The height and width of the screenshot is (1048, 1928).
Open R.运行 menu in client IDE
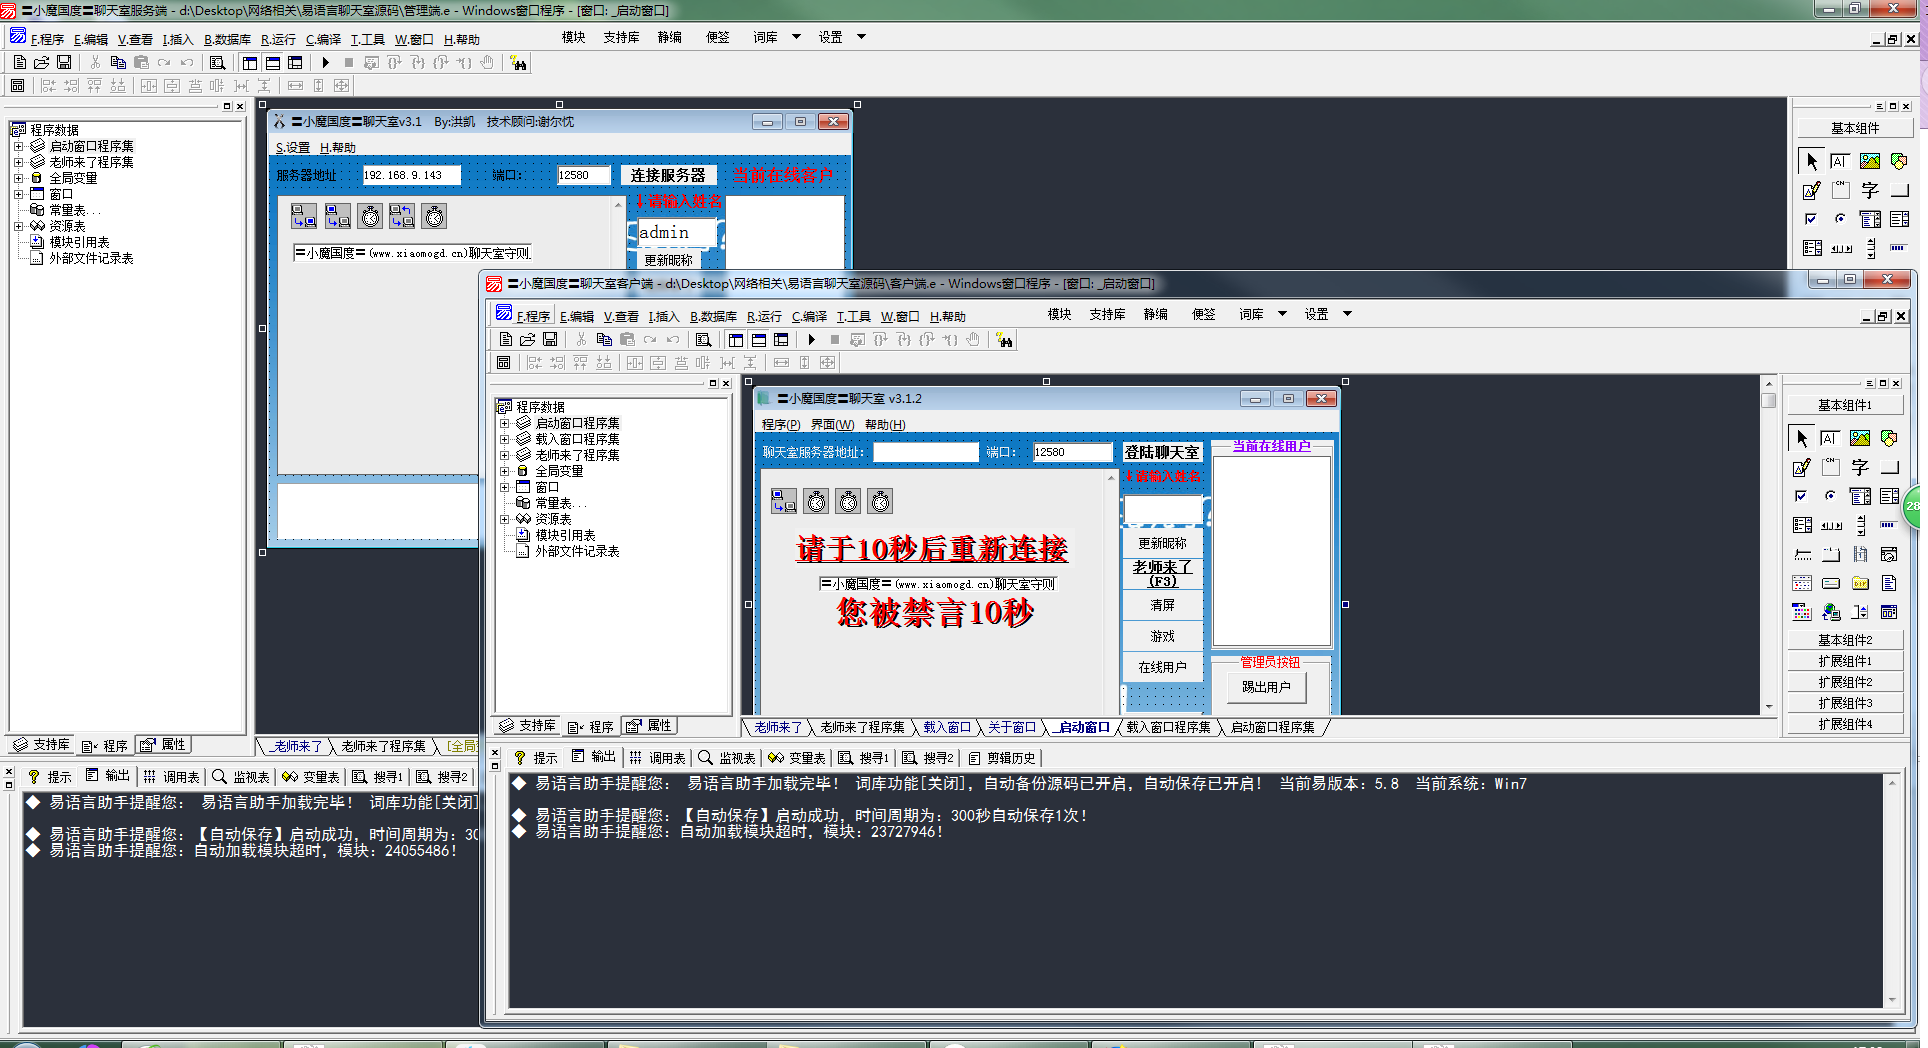pyautogui.click(x=764, y=316)
